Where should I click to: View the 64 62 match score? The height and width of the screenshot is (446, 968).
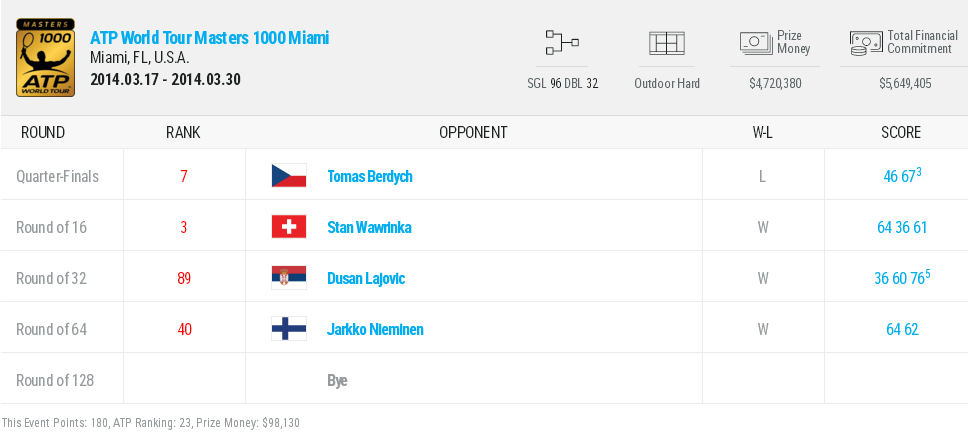[x=901, y=329]
